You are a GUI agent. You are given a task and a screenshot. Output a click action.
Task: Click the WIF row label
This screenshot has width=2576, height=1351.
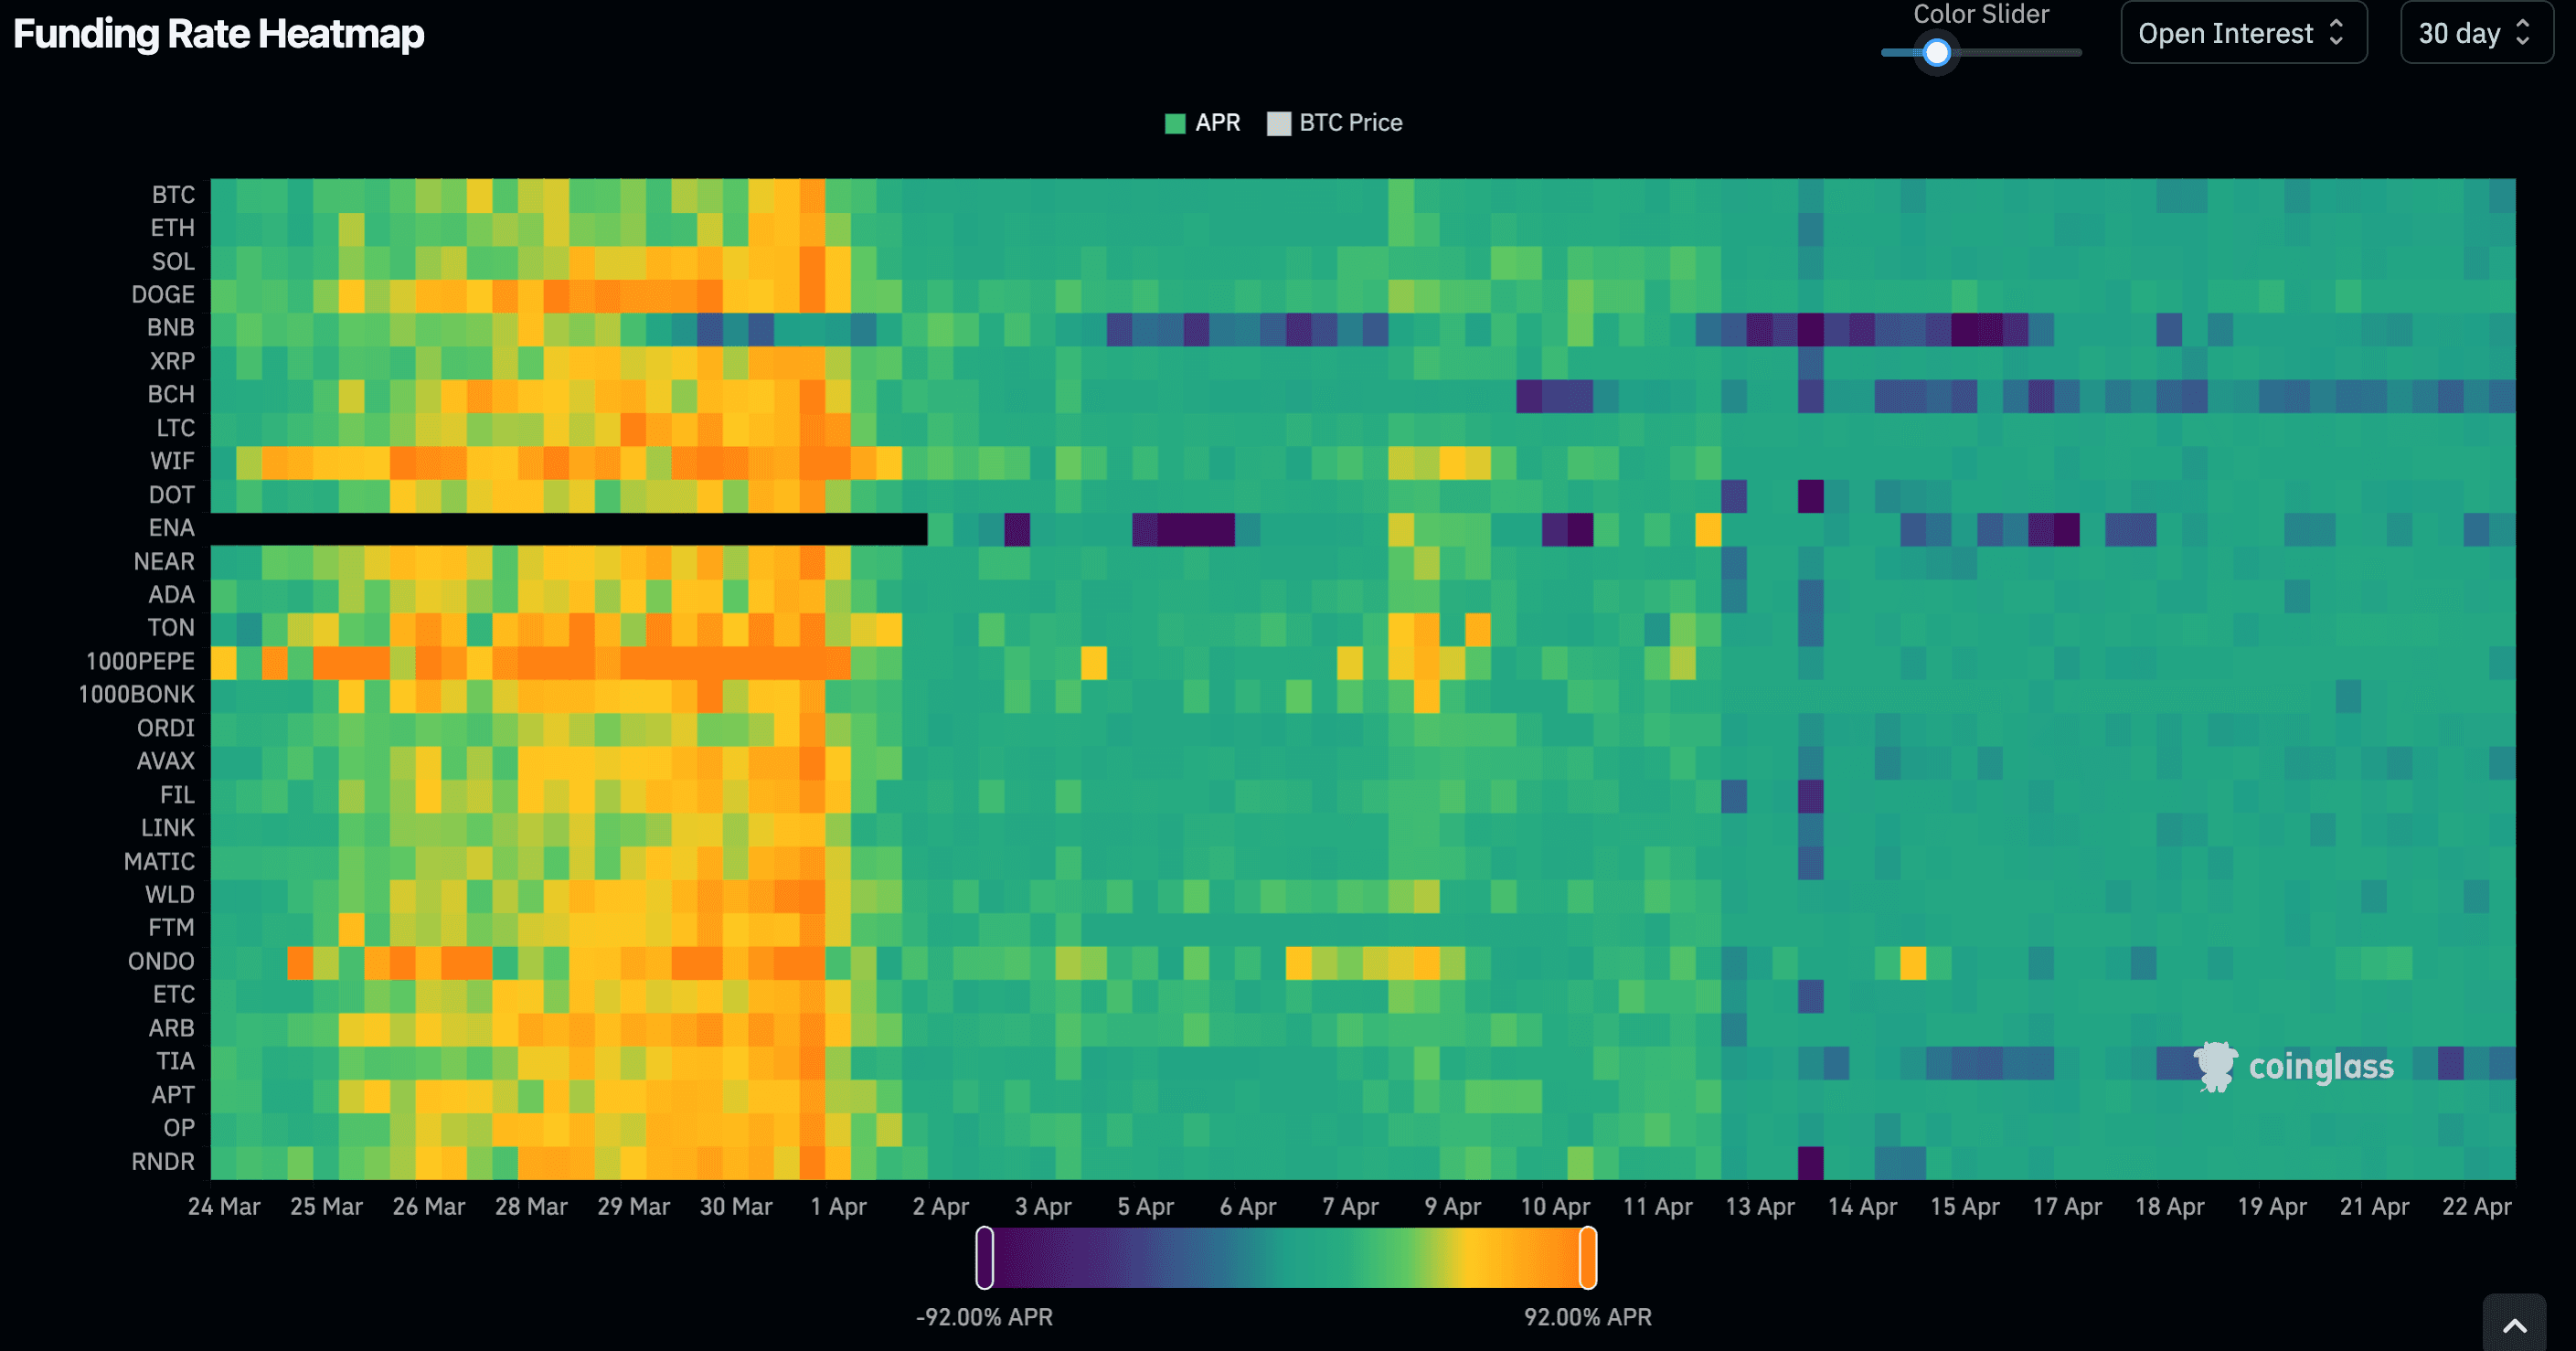pyautogui.click(x=172, y=461)
